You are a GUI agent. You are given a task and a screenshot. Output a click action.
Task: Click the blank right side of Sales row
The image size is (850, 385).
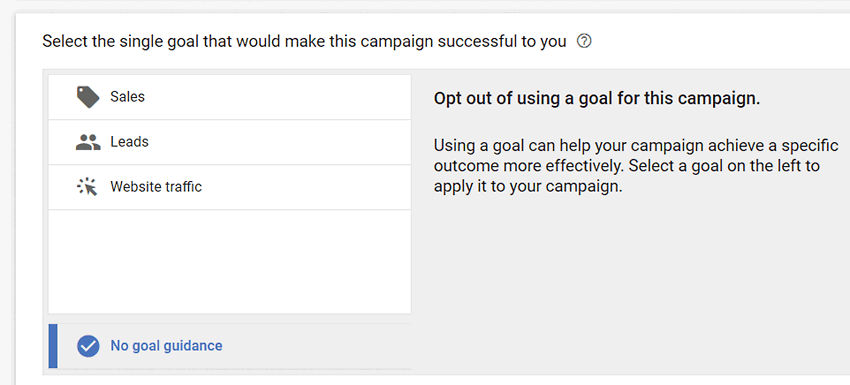(304, 97)
